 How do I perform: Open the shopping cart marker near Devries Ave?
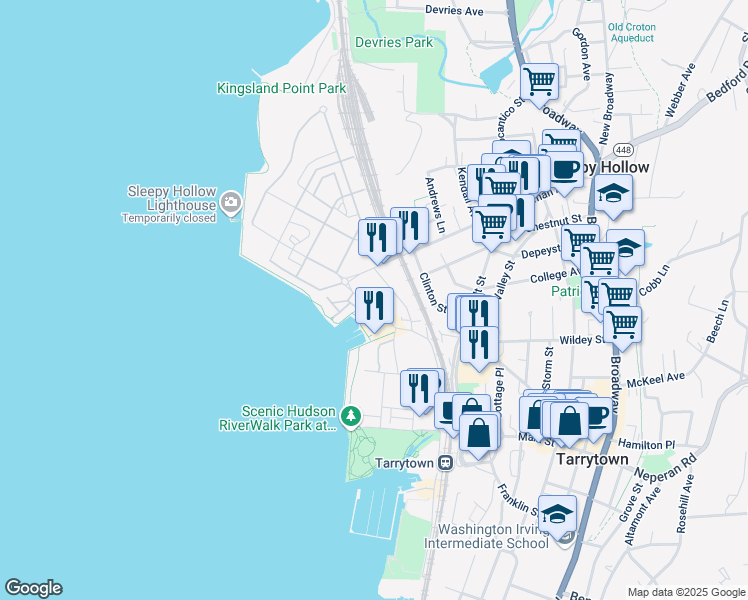point(540,82)
